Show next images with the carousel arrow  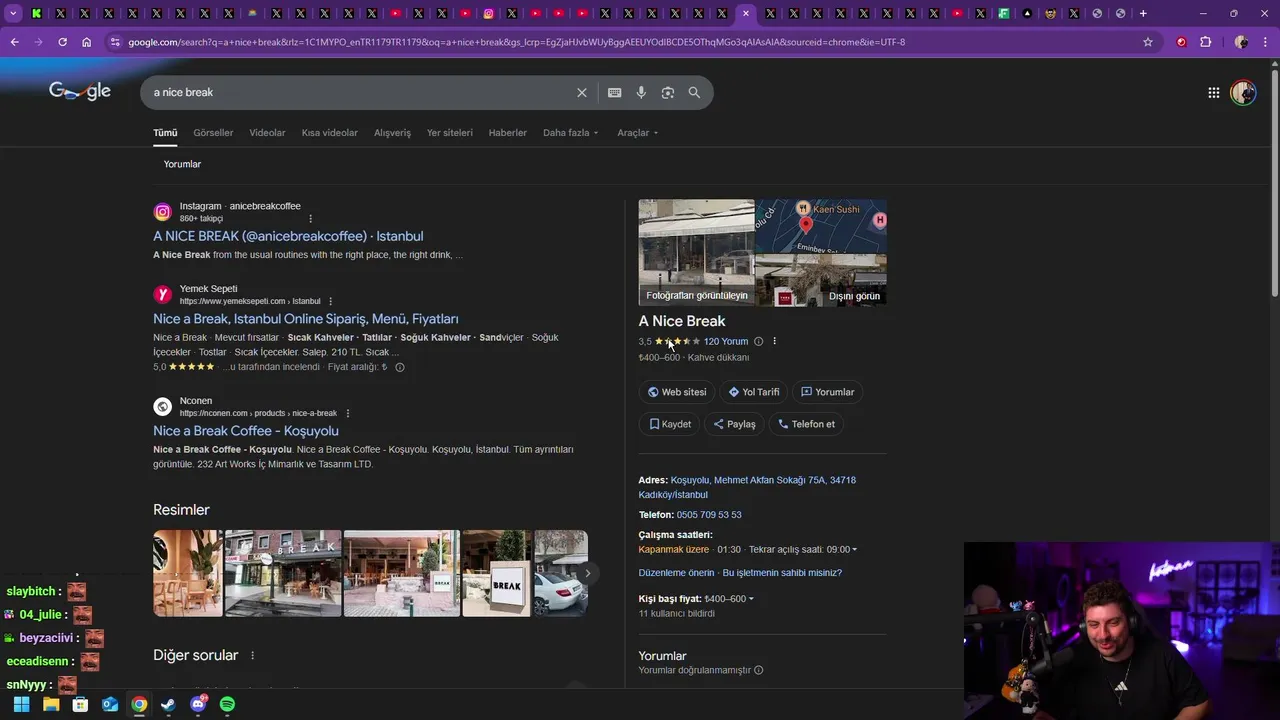click(588, 573)
